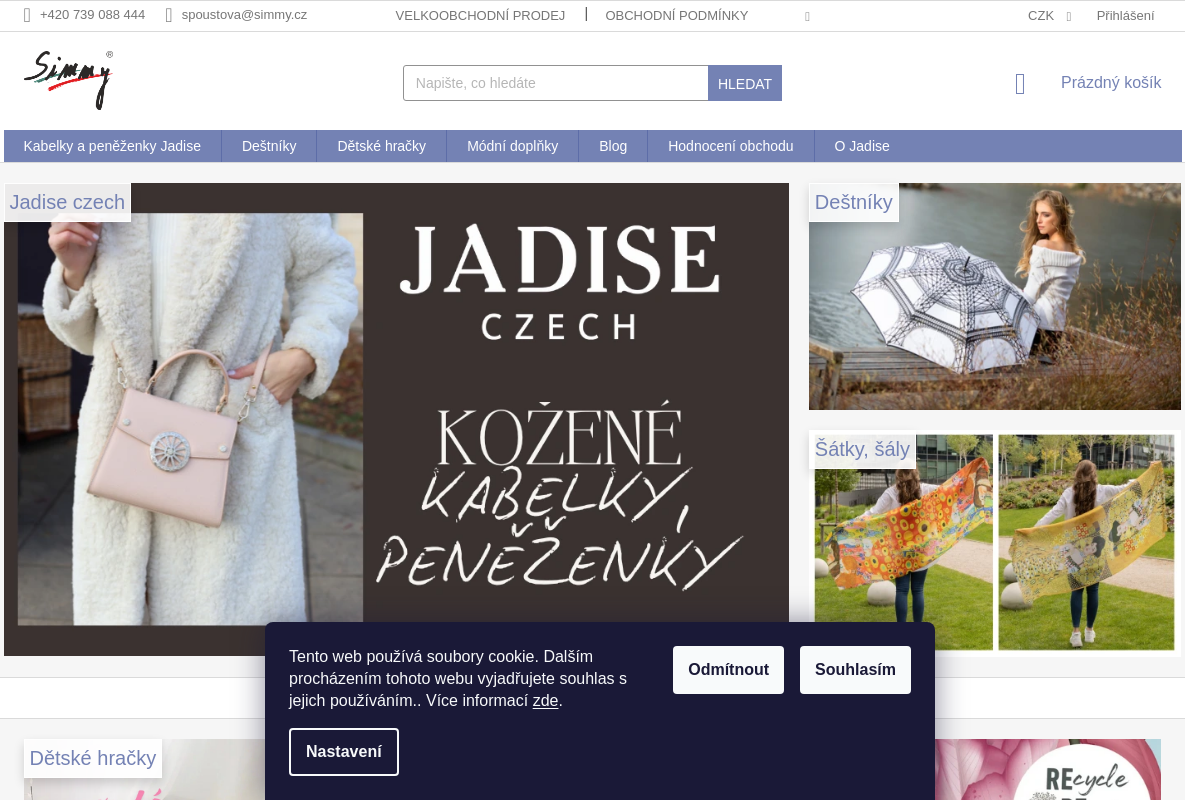Image resolution: width=1200 pixels, height=800 pixels.
Task: Reject cookies with Odmítnout button
Action: (728, 670)
